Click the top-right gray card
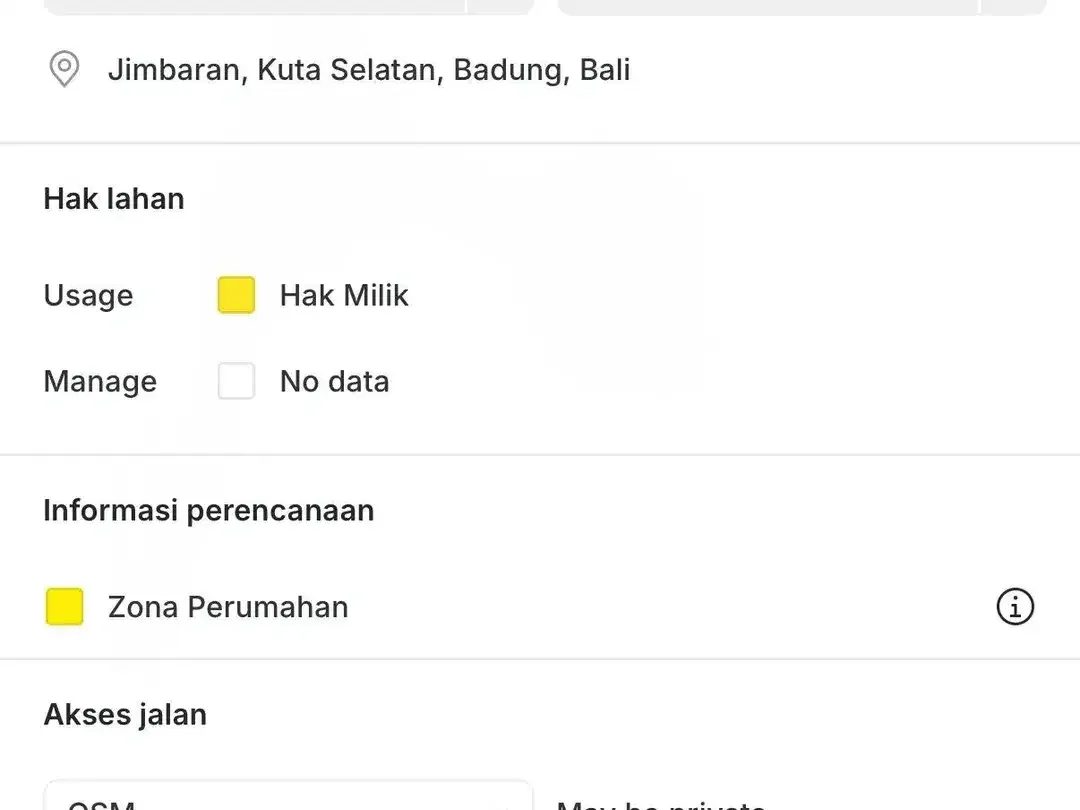 [802, 7]
